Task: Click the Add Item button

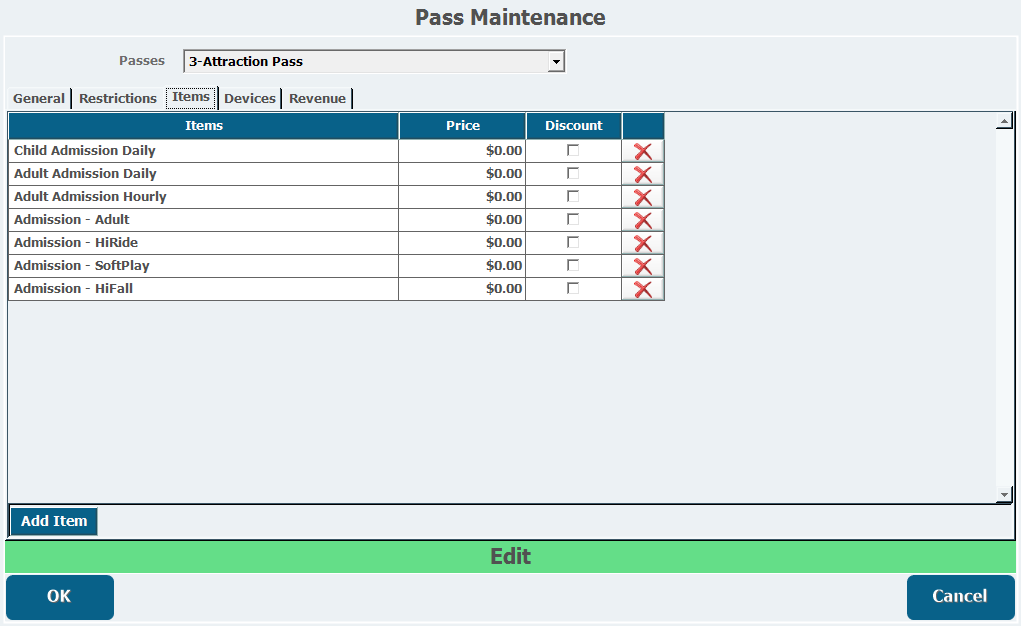Action: [54, 521]
